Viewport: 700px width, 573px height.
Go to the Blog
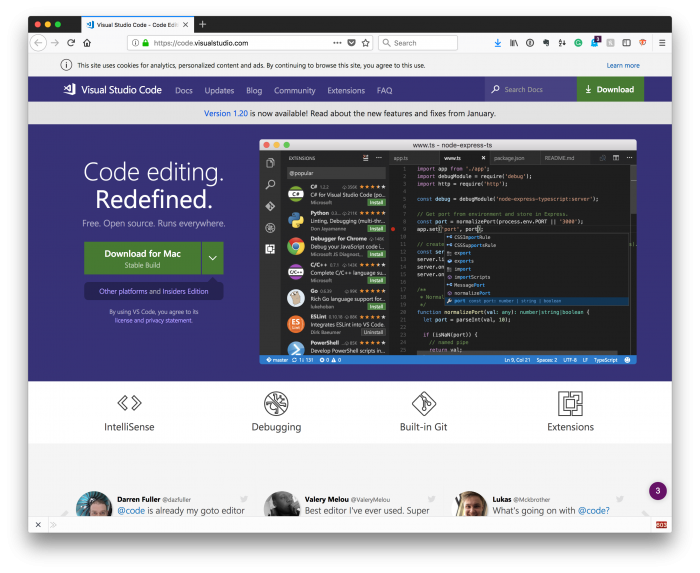pos(254,91)
